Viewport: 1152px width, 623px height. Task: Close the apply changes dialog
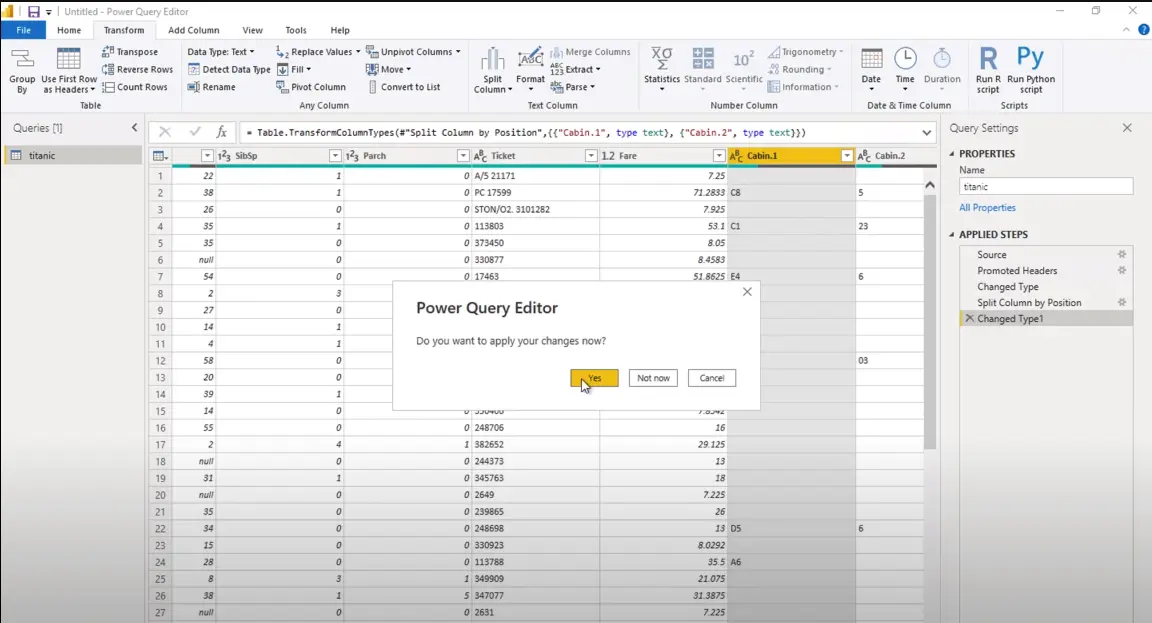(747, 292)
